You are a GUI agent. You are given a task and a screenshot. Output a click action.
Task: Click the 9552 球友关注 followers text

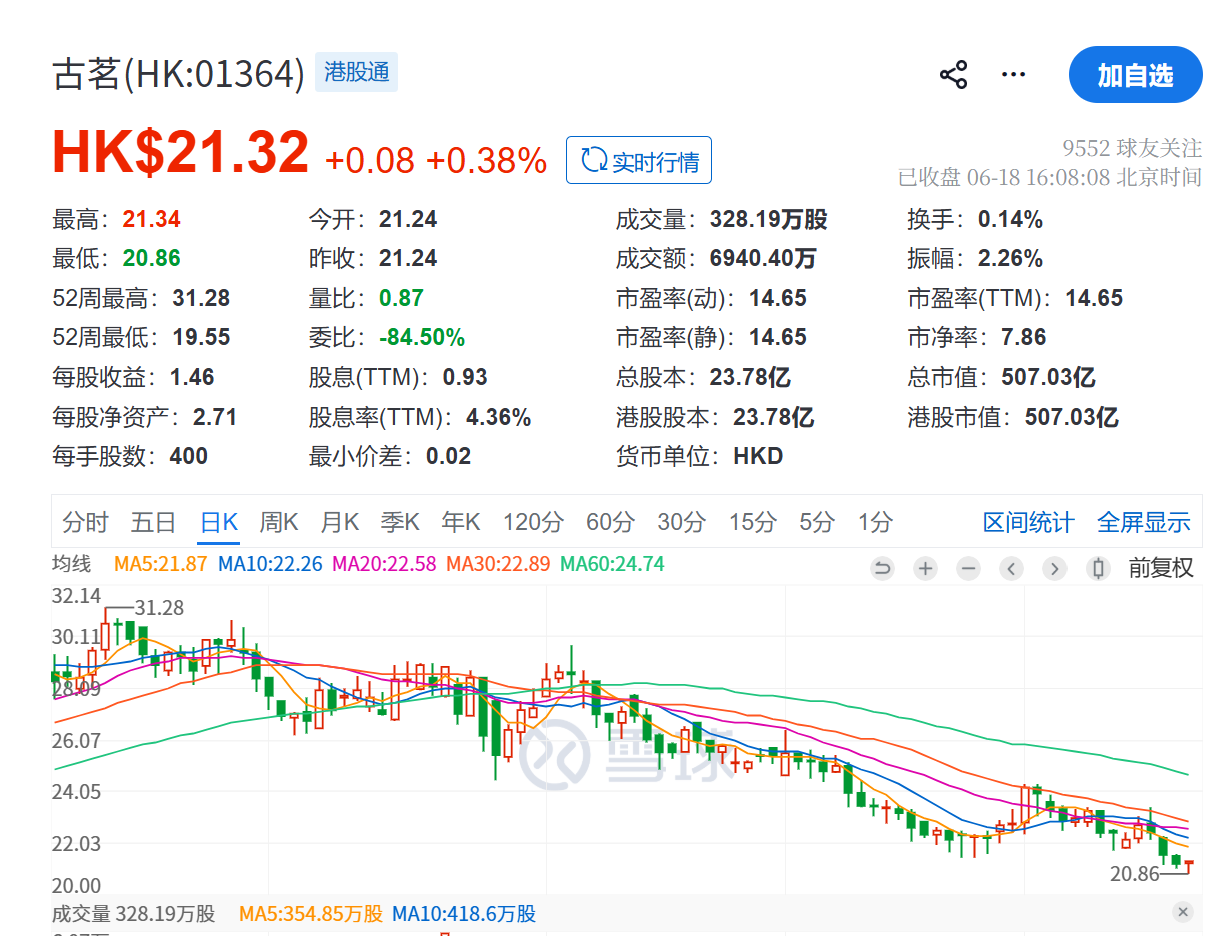click(1132, 148)
